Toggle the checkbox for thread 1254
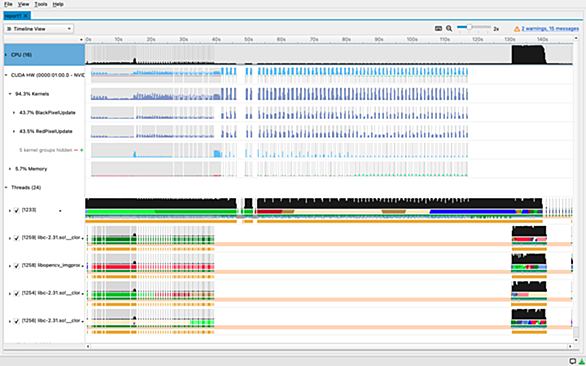Viewport: 586px width, 366px height. pyautogui.click(x=17, y=293)
